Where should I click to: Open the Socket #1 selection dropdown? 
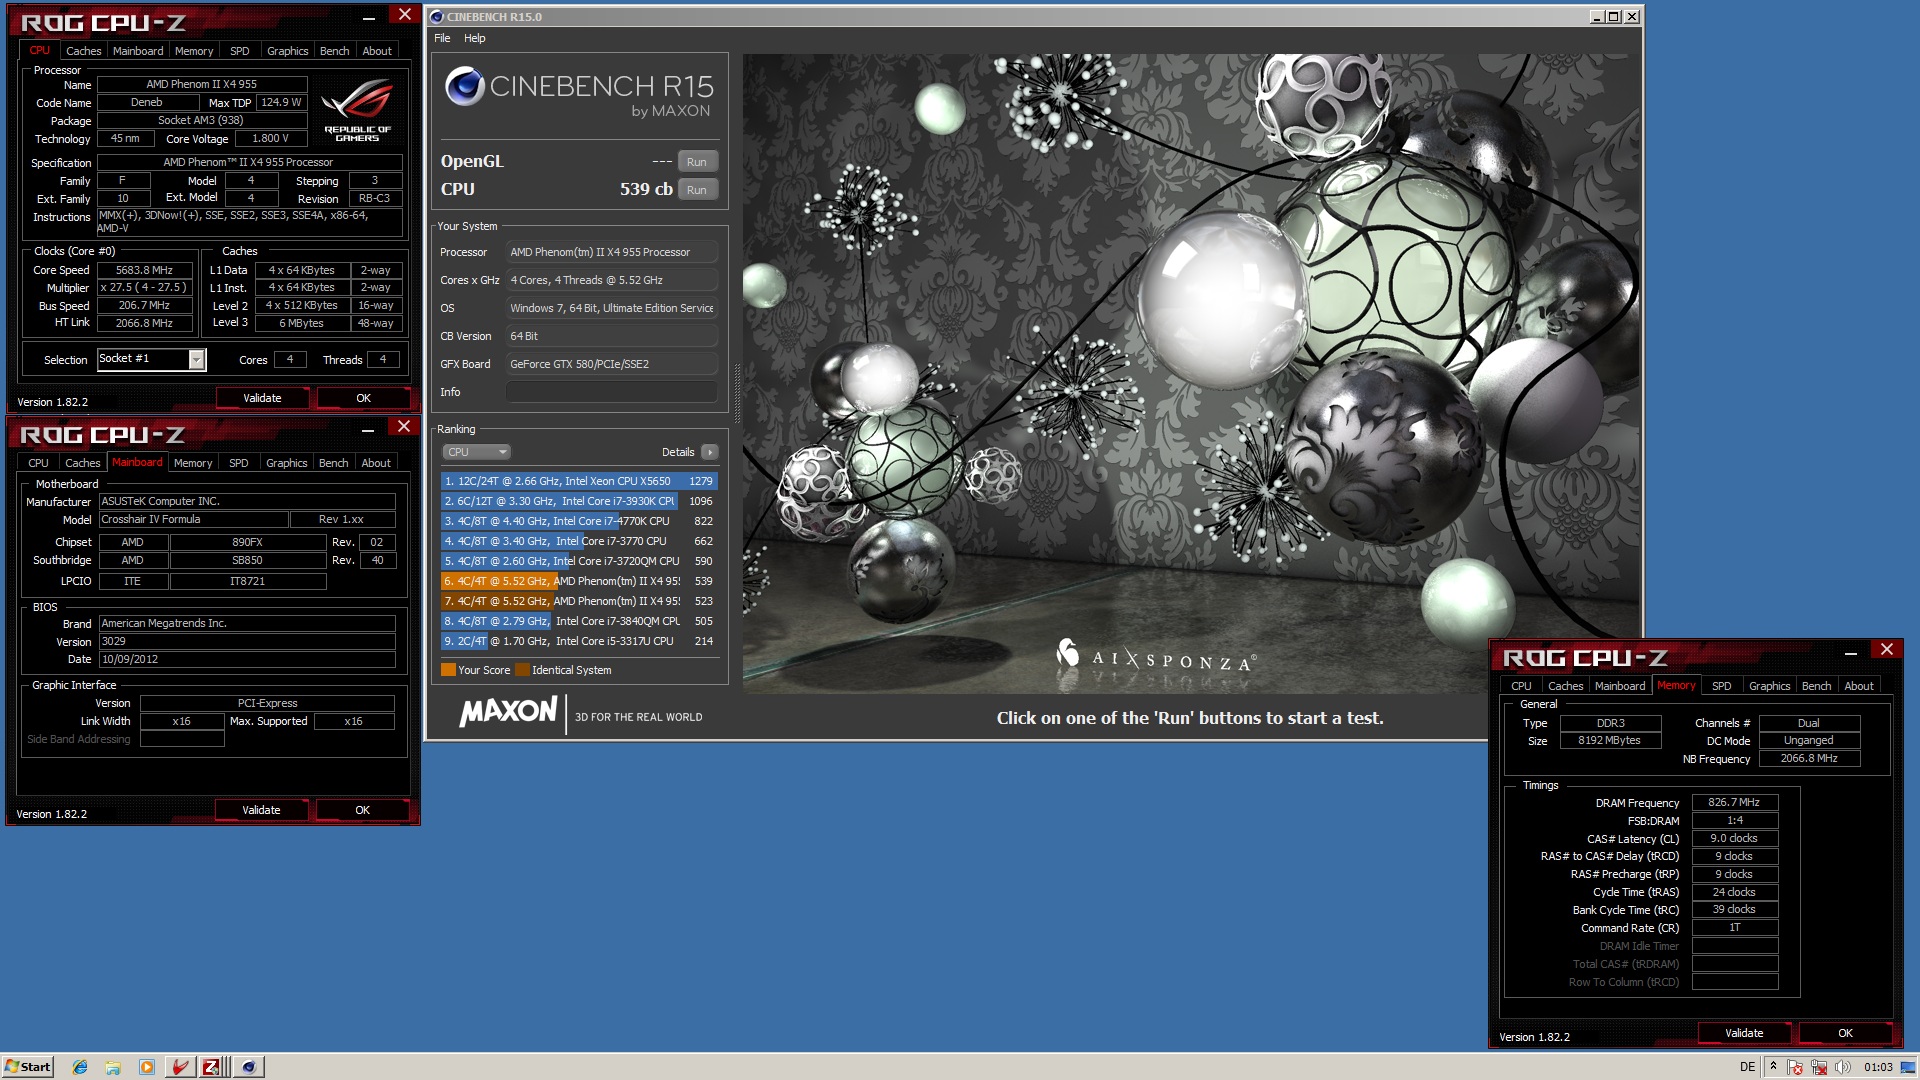point(152,359)
